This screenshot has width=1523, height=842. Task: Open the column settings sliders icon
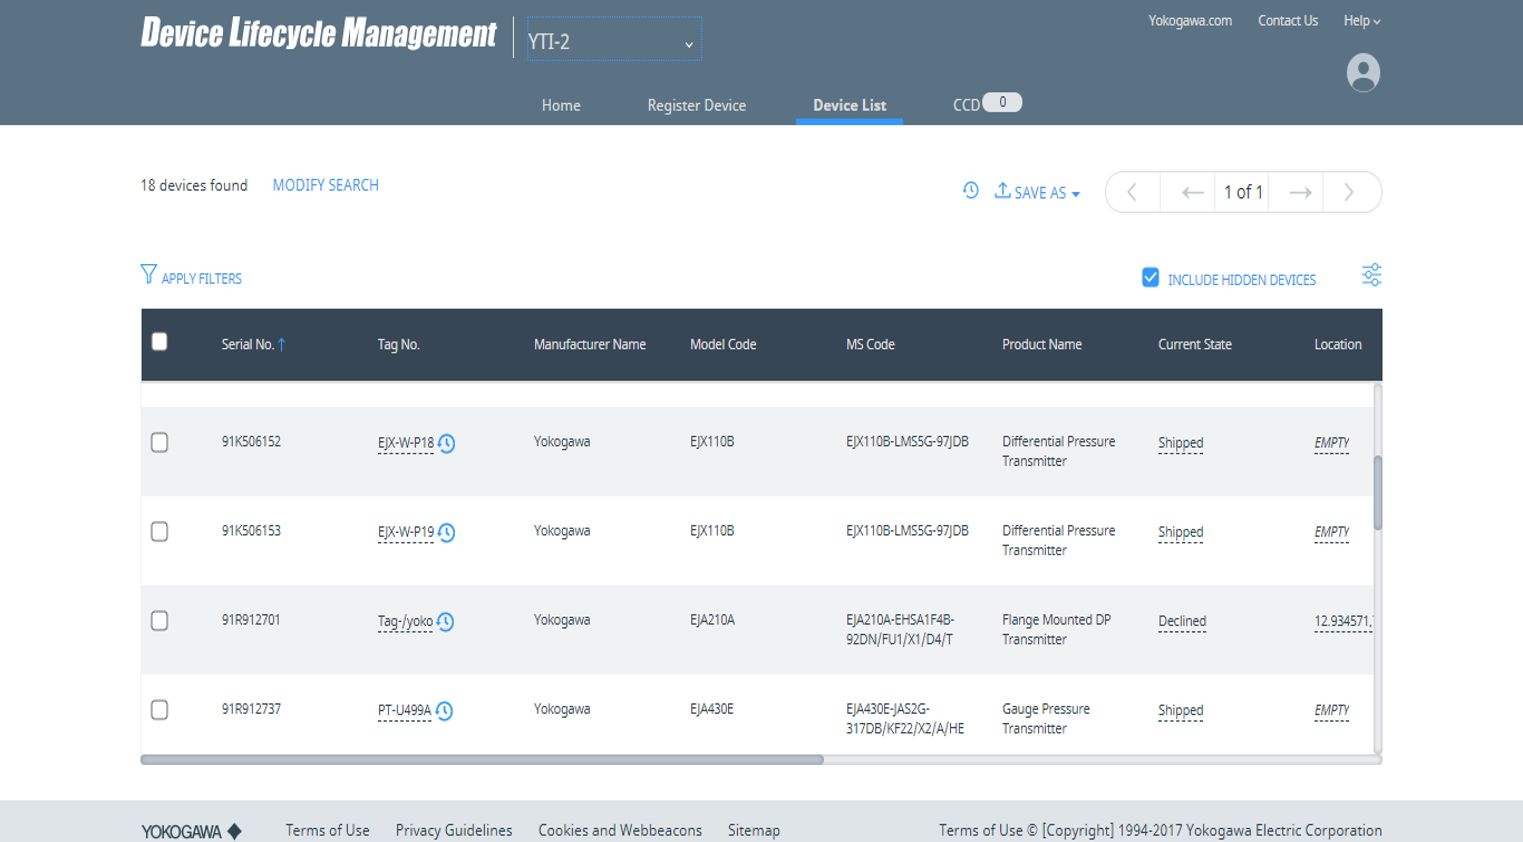1371,275
